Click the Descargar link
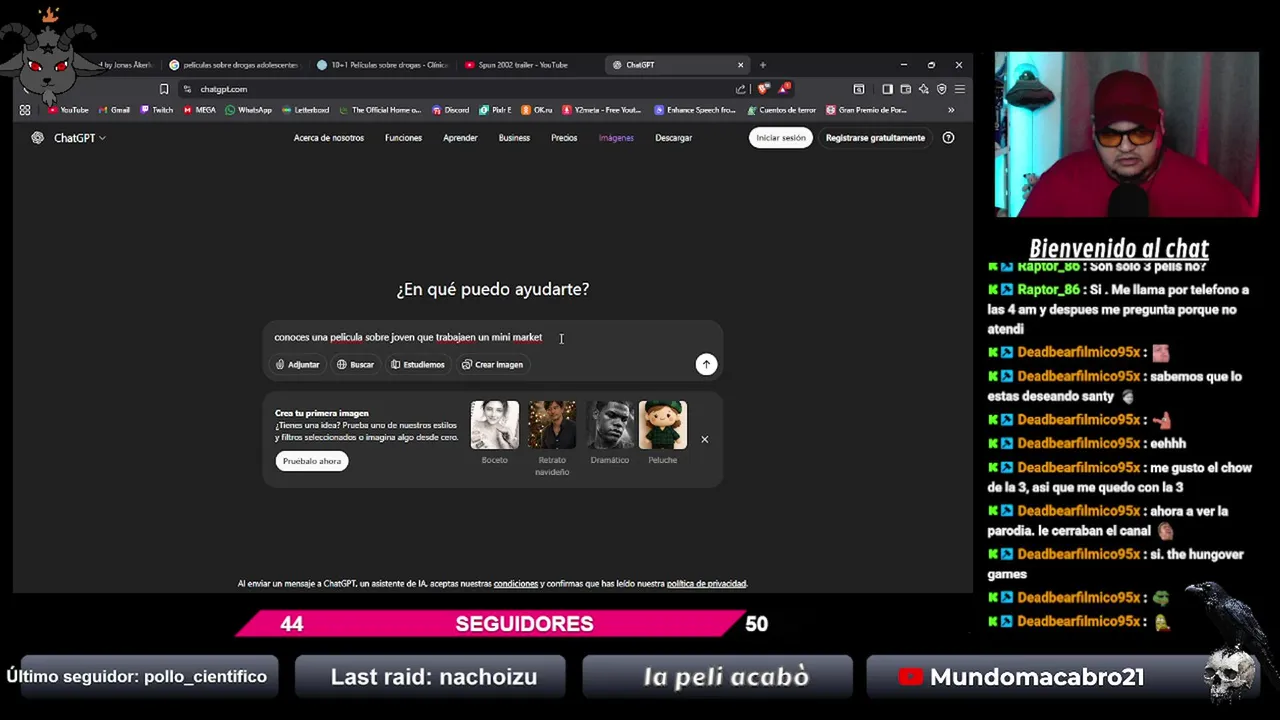The height and width of the screenshot is (720, 1280). coord(674,138)
